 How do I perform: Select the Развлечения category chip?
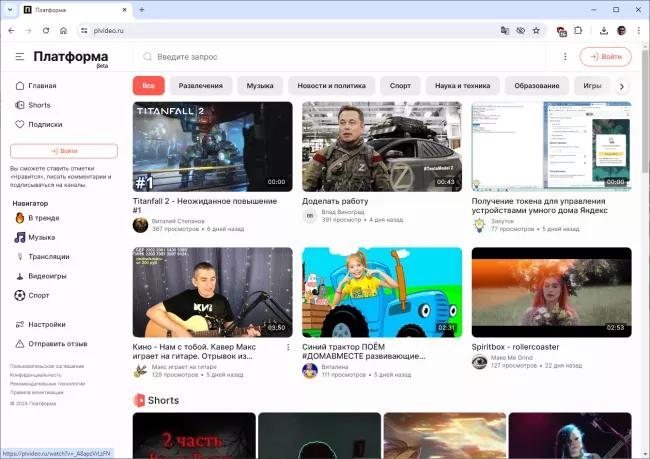tap(201, 86)
